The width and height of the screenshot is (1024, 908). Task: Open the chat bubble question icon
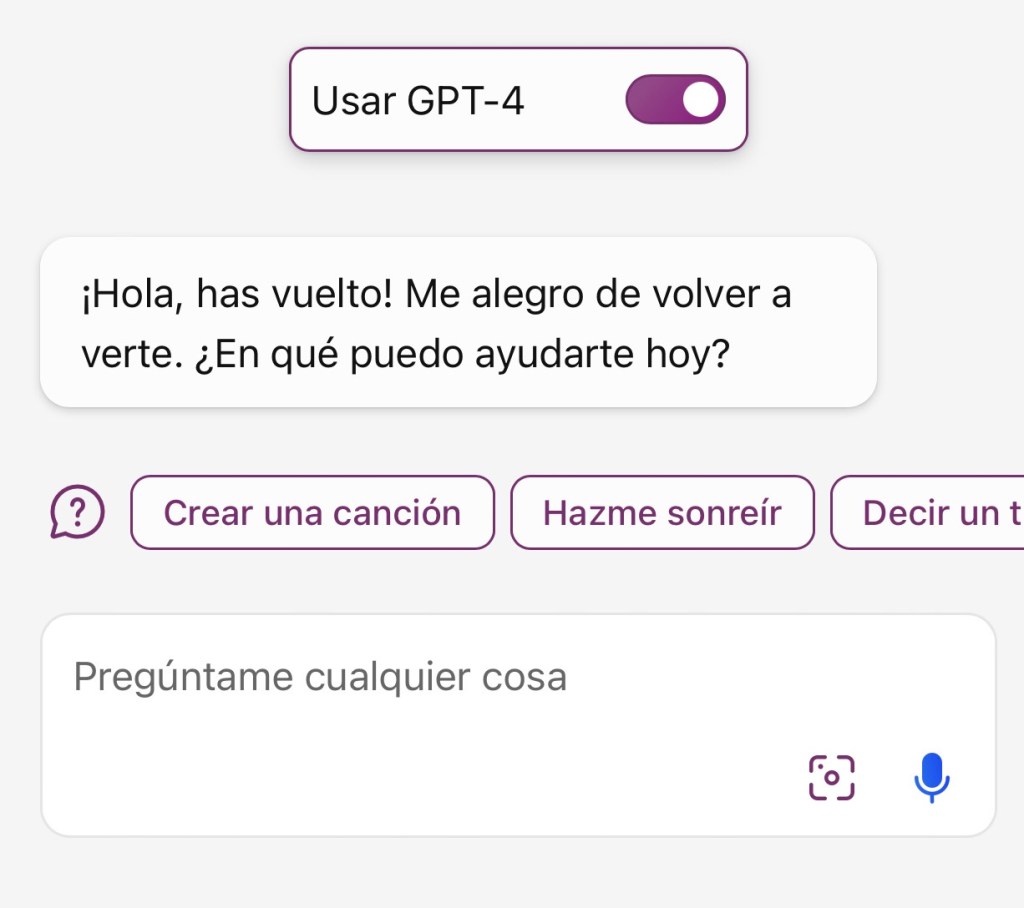77,512
